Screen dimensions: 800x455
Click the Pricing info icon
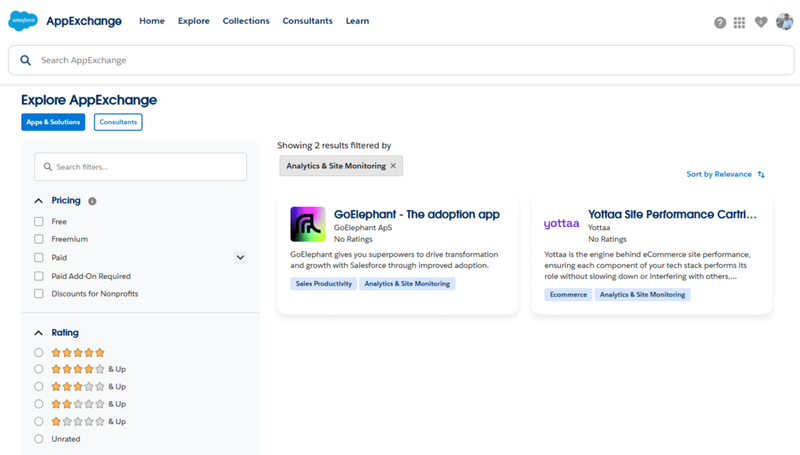point(92,201)
